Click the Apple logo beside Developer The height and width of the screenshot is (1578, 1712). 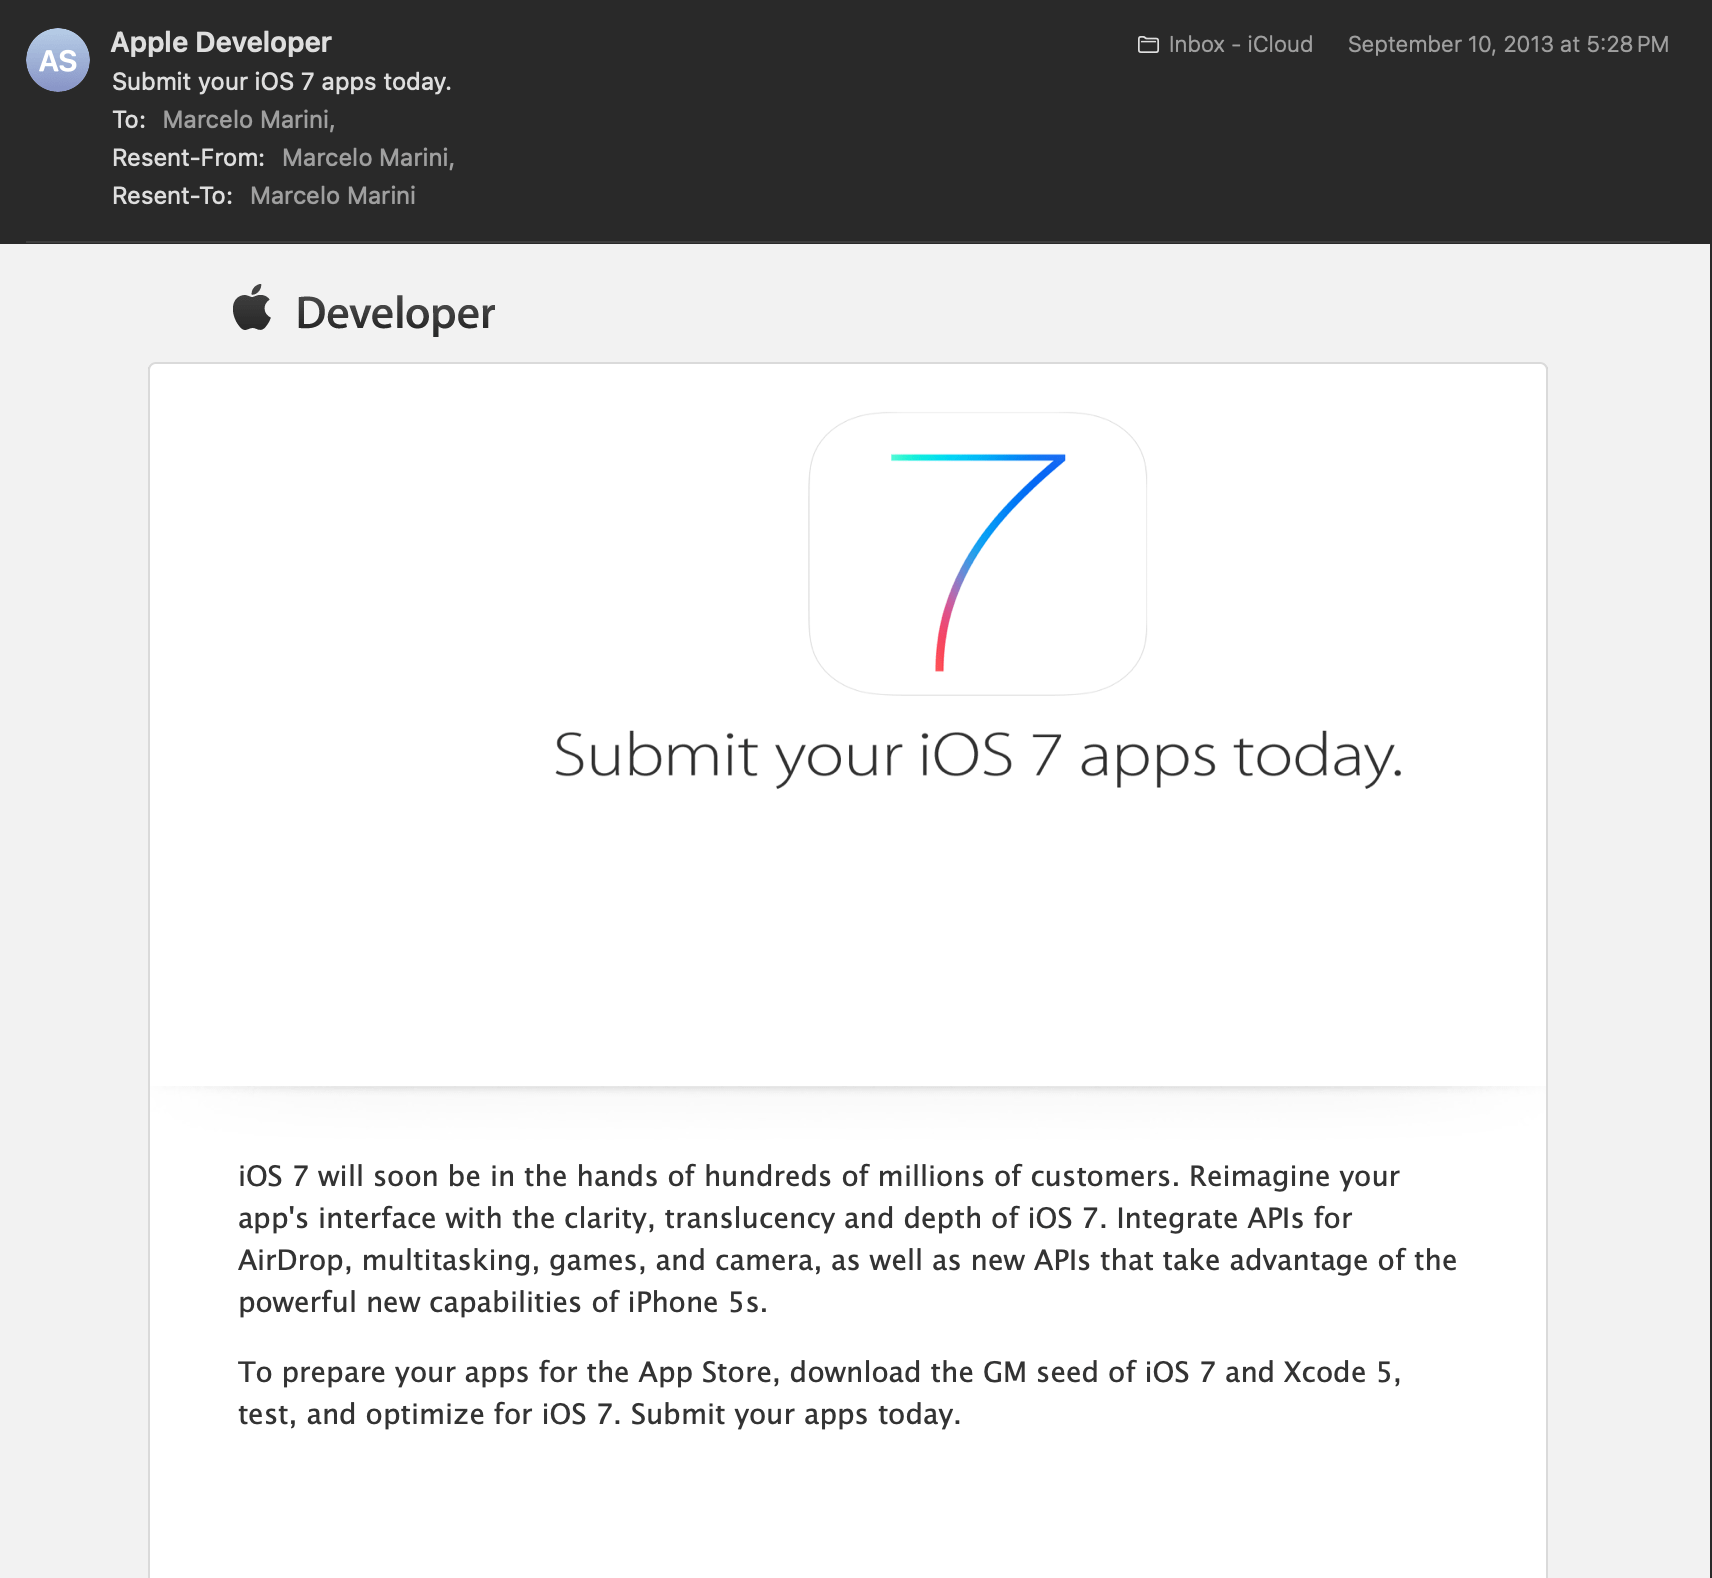[x=252, y=308]
